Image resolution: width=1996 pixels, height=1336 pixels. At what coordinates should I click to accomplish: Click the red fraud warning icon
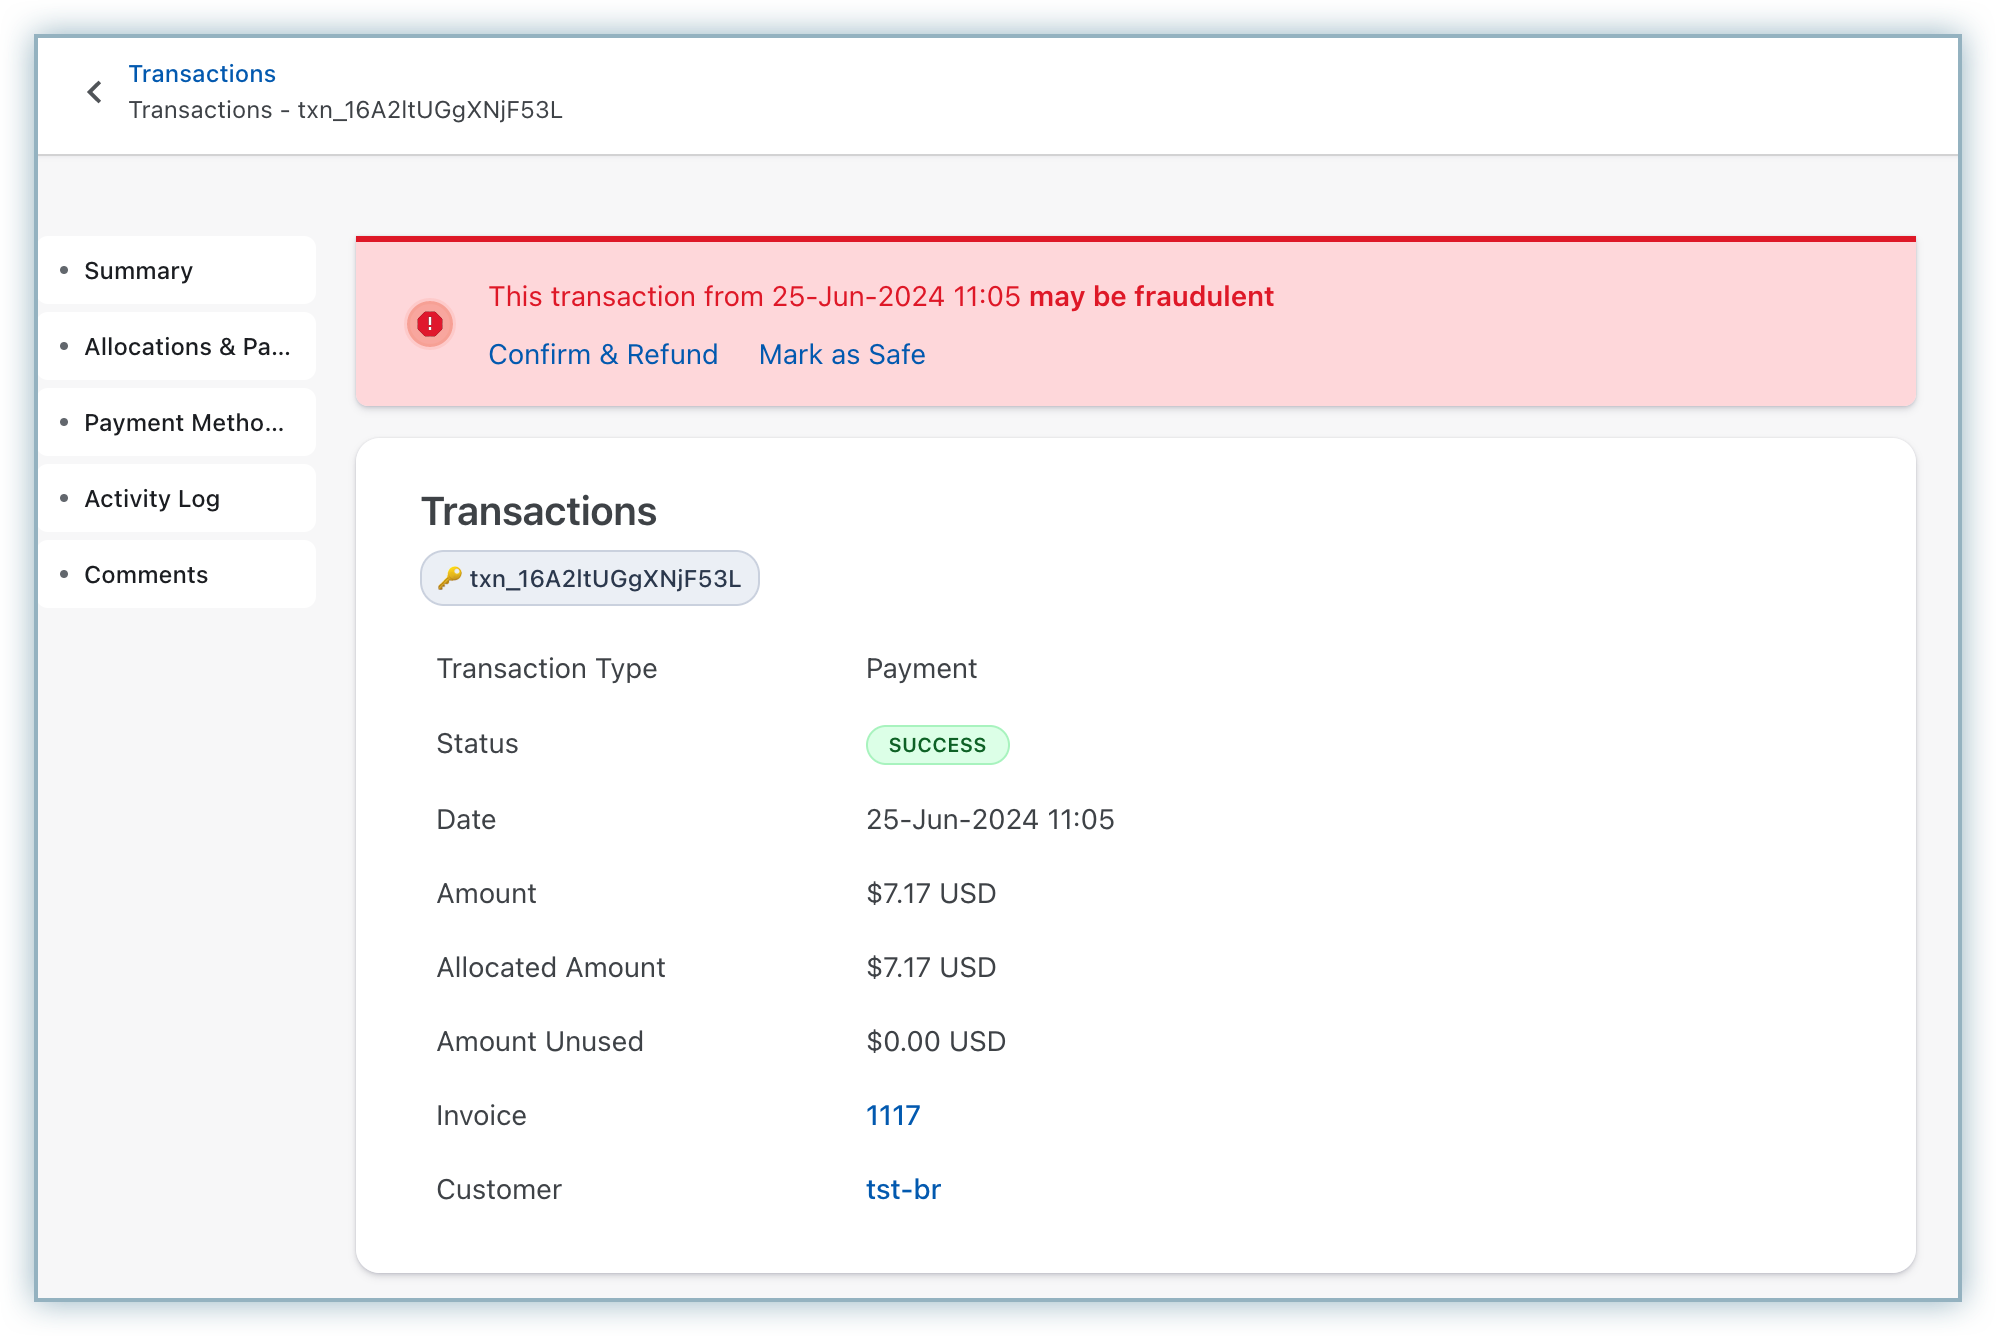coord(430,324)
